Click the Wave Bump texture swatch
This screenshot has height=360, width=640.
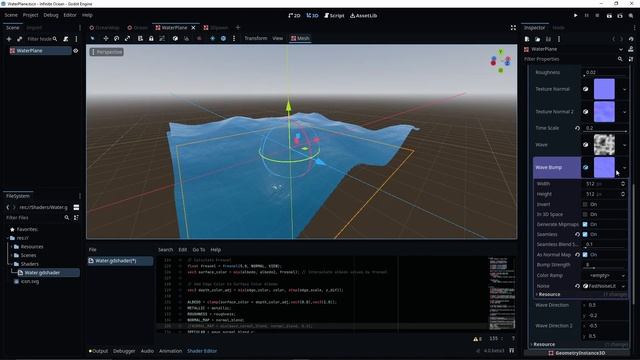[604, 167]
